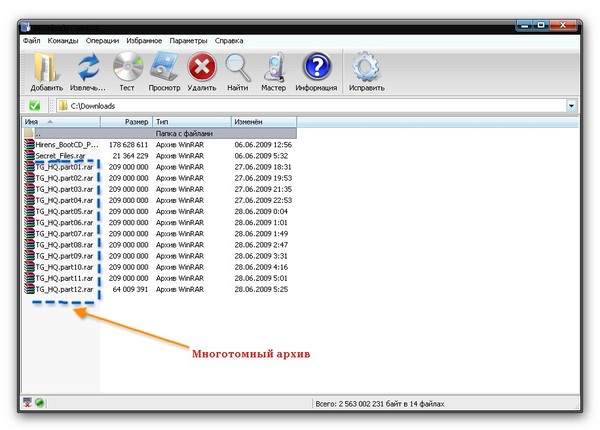
Task: Select file TG_HQ.part03.rar
Action: click(x=64, y=189)
